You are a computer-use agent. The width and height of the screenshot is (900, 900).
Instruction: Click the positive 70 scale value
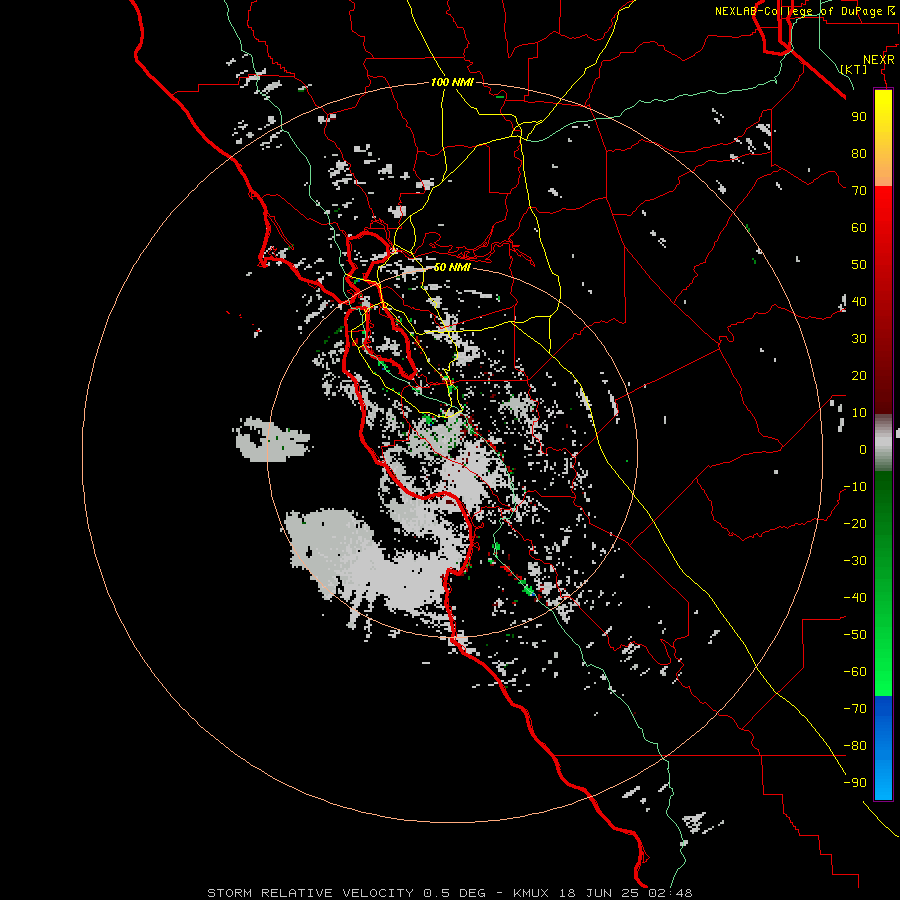pyautogui.click(x=859, y=191)
